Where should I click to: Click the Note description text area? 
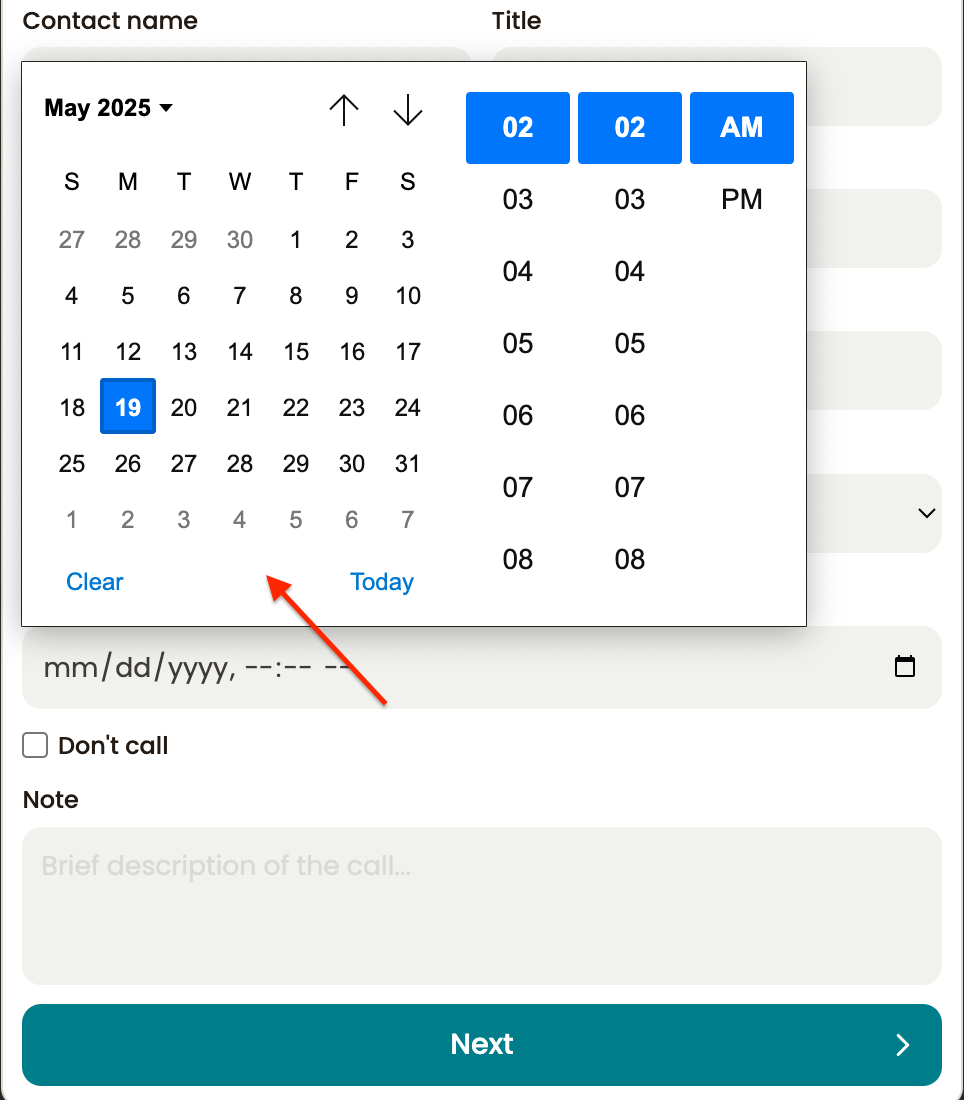[x=482, y=906]
